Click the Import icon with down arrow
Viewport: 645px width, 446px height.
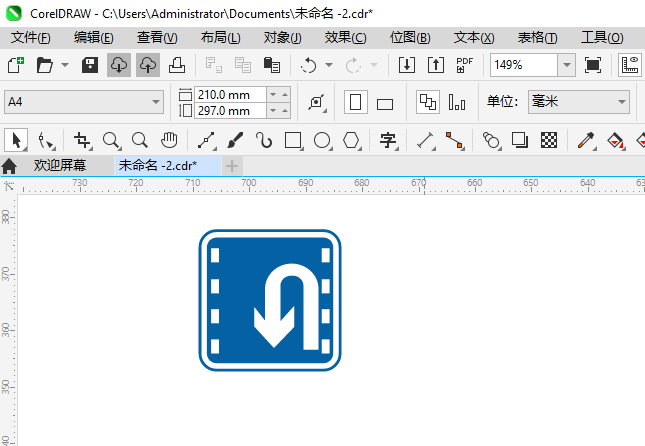407,65
